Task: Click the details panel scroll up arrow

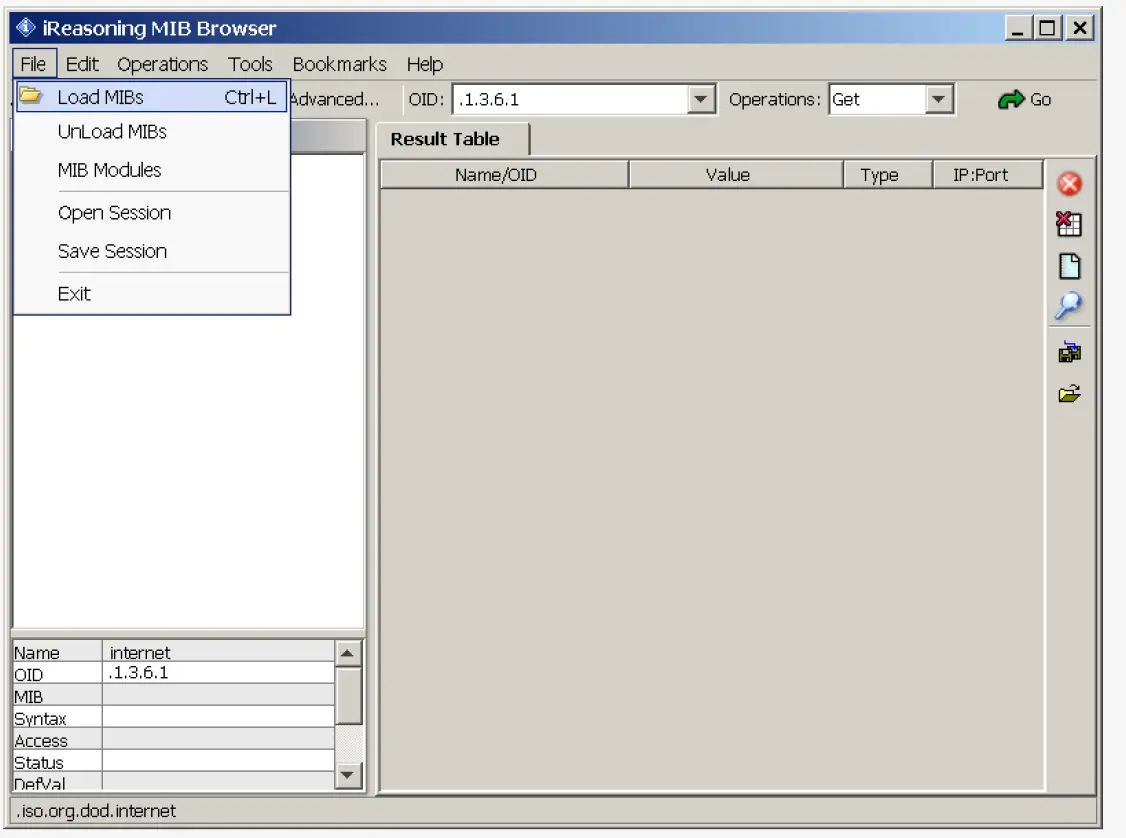Action: pos(348,653)
